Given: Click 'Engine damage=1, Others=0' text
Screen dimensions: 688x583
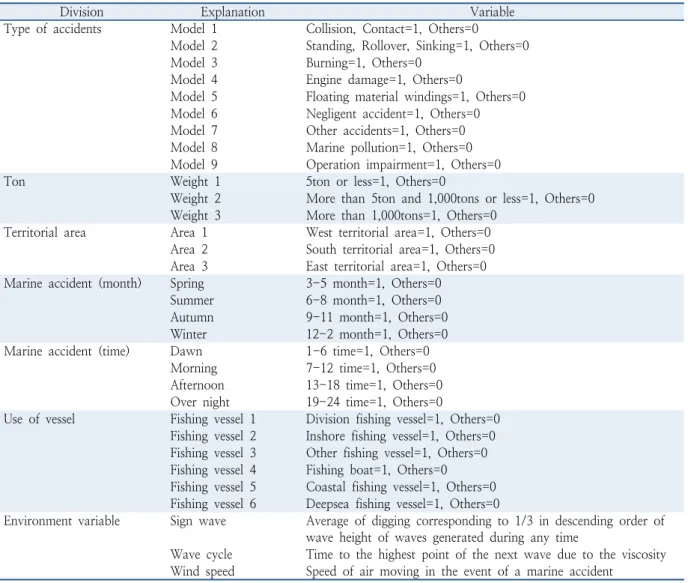Looking at the screenshot, I should click(x=384, y=80).
